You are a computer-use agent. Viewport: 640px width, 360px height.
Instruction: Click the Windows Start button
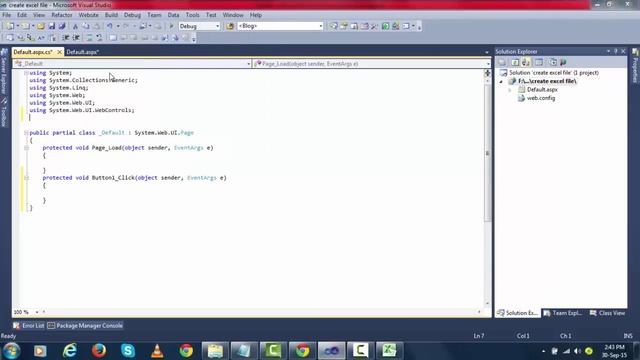[x=11, y=351]
